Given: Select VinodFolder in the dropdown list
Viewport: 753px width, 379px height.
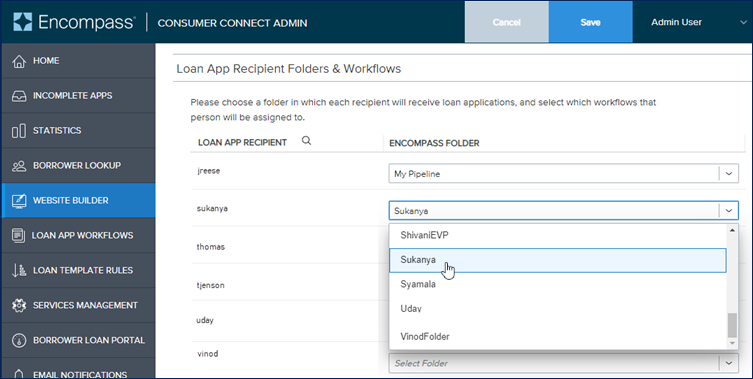Looking at the screenshot, I should pos(558,336).
